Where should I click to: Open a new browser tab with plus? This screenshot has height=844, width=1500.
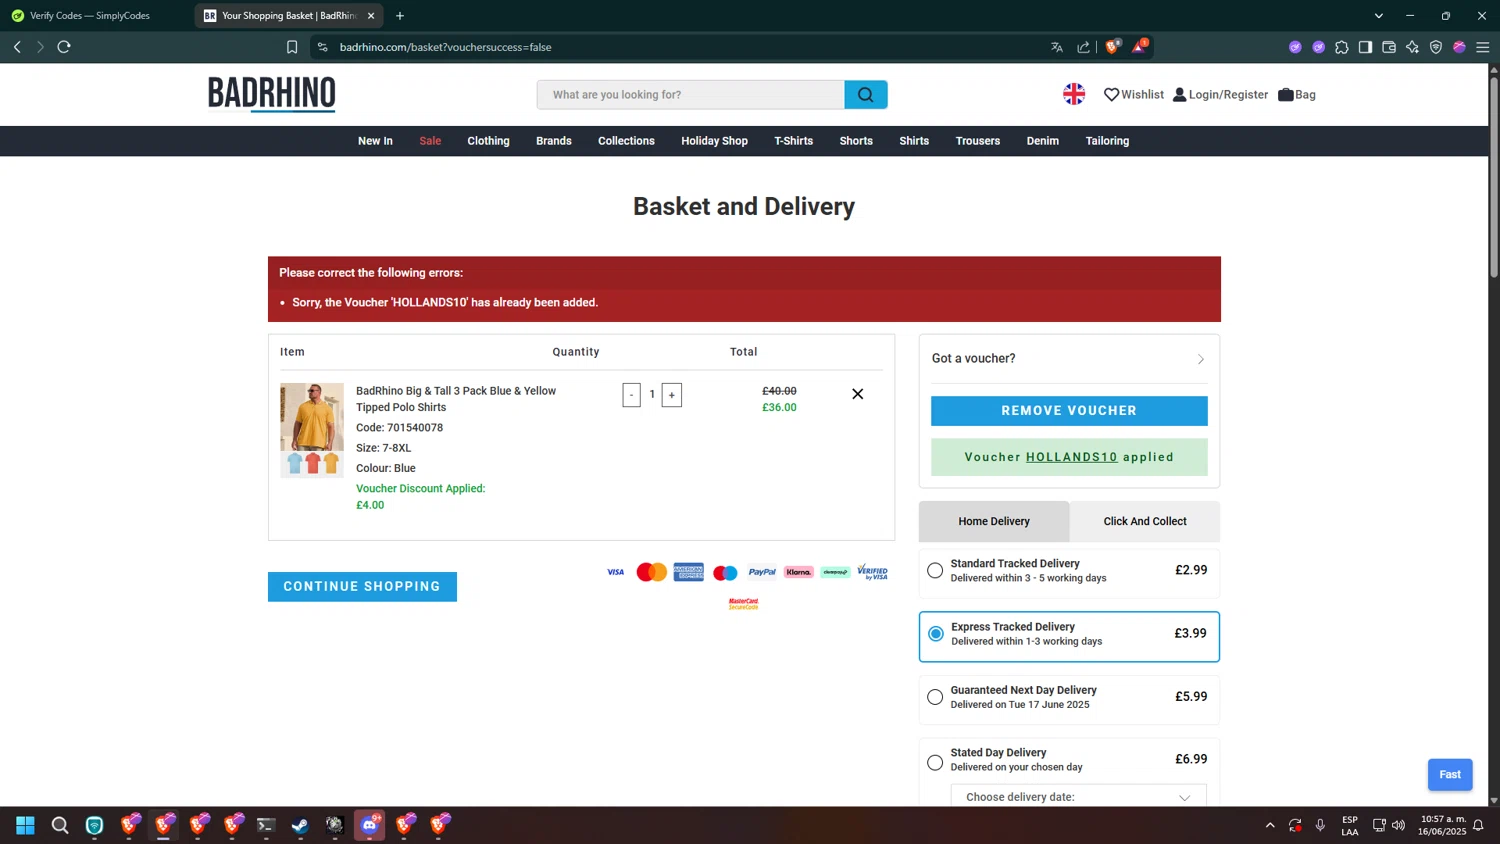pyautogui.click(x=400, y=16)
